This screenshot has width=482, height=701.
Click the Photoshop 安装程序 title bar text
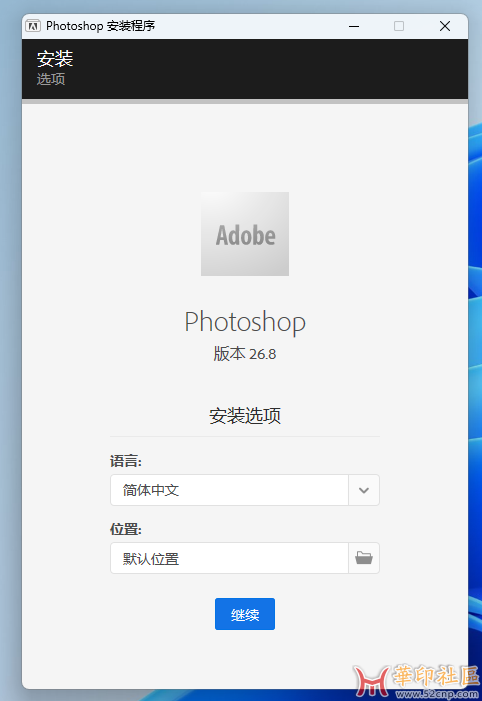click(101, 26)
